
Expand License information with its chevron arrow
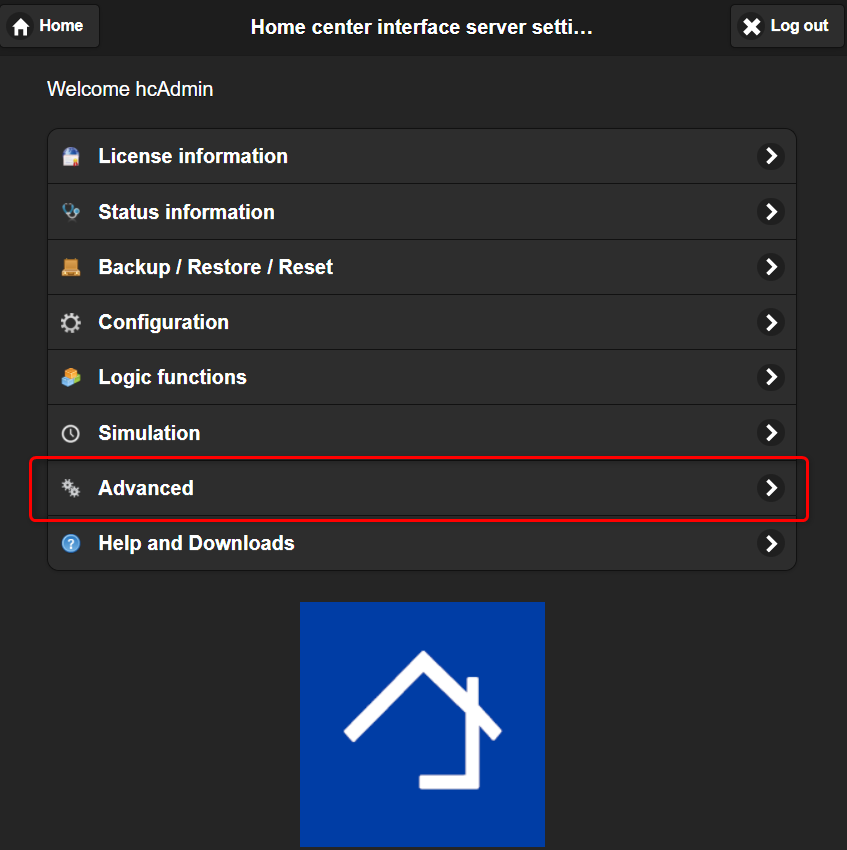point(771,156)
